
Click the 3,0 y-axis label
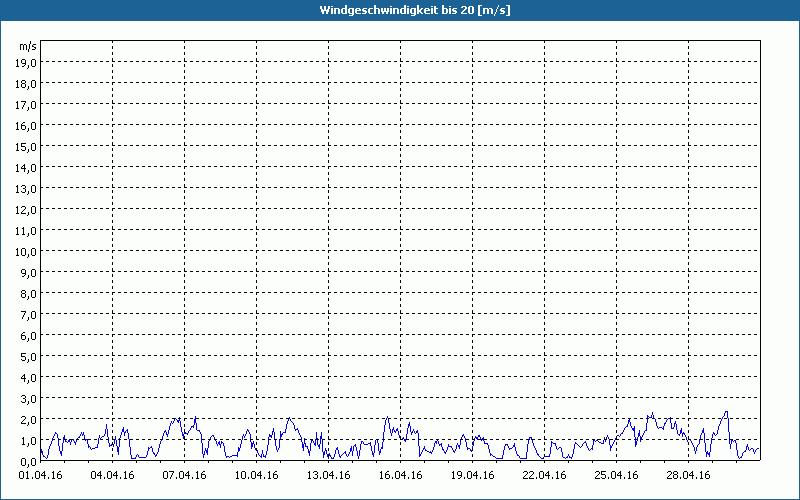tap(28, 399)
